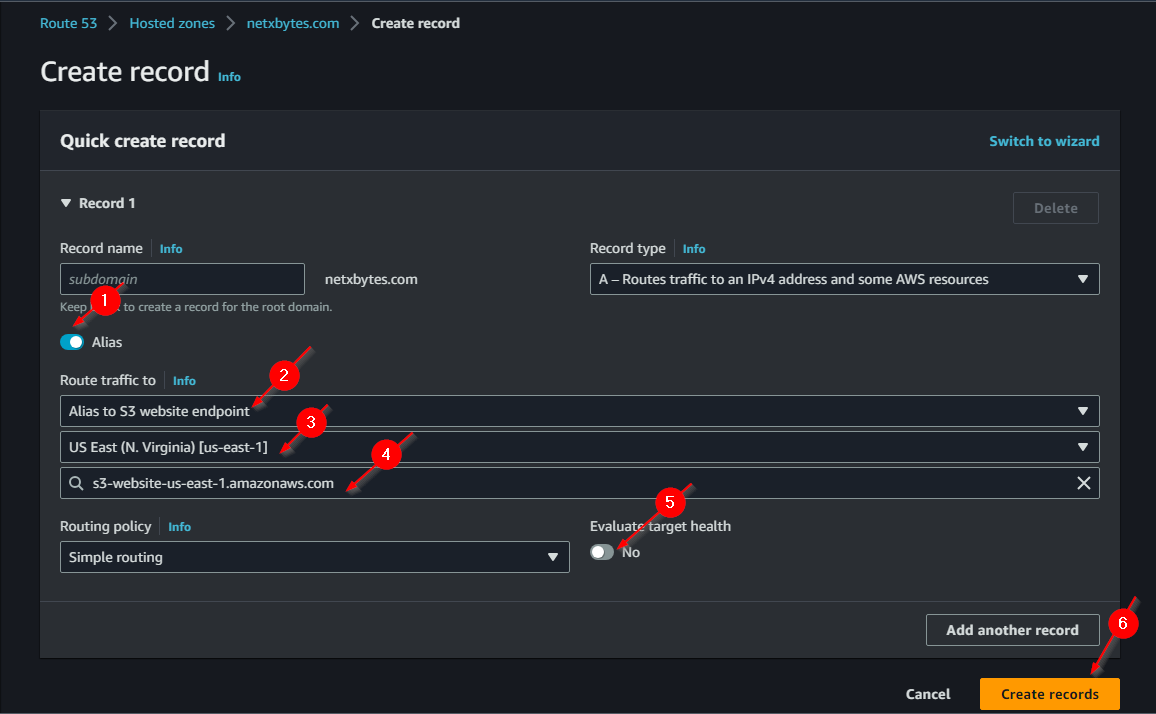Click Switch to wizard link
Viewport: 1156px width, 714px height.
tap(1044, 141)
